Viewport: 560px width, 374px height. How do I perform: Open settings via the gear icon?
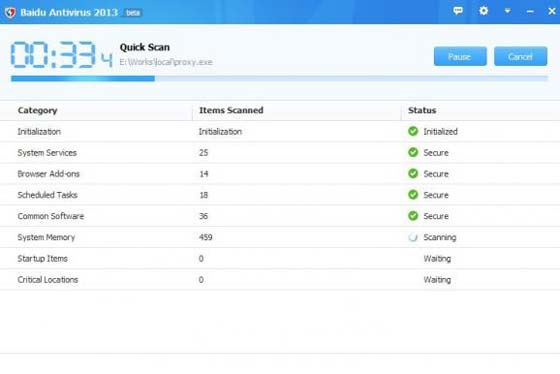[483, 11]
